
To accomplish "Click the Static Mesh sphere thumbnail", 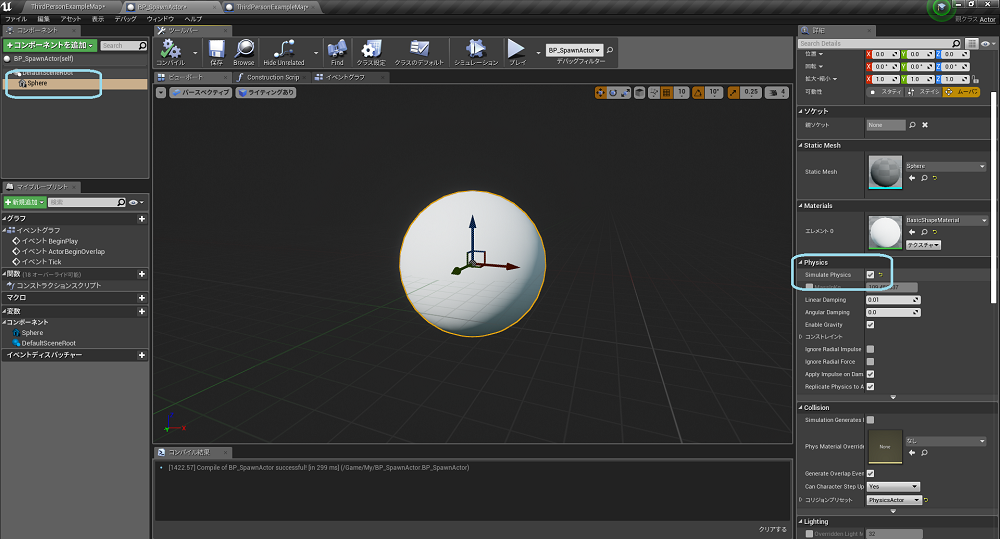I will point(885,172).
